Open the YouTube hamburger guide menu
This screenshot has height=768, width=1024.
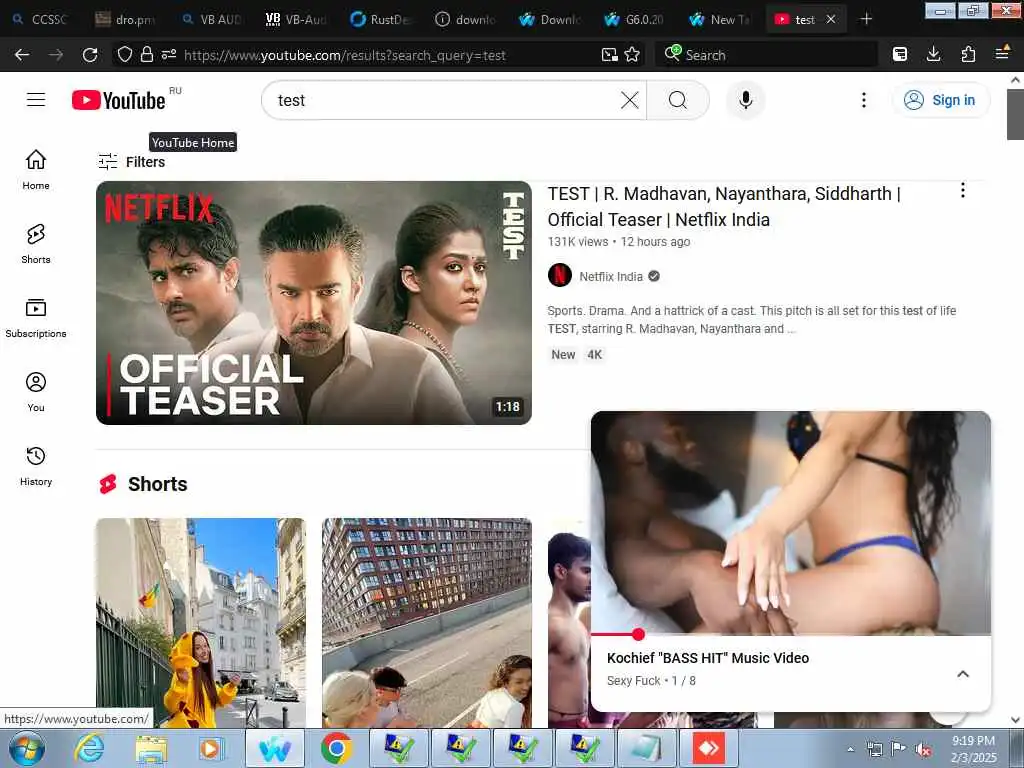[36, 100]
